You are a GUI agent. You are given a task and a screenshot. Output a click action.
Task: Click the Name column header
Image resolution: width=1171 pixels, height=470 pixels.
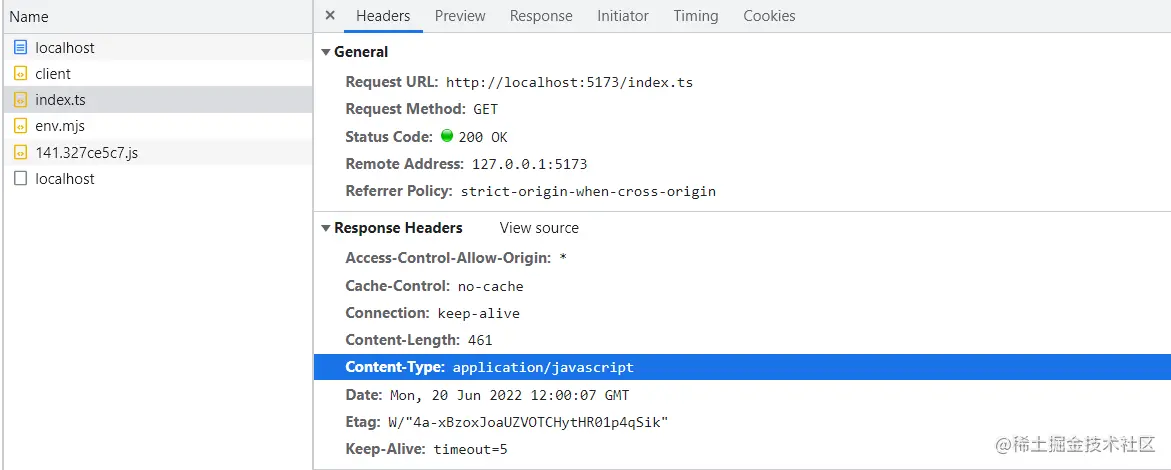click(x=157, y=16)
